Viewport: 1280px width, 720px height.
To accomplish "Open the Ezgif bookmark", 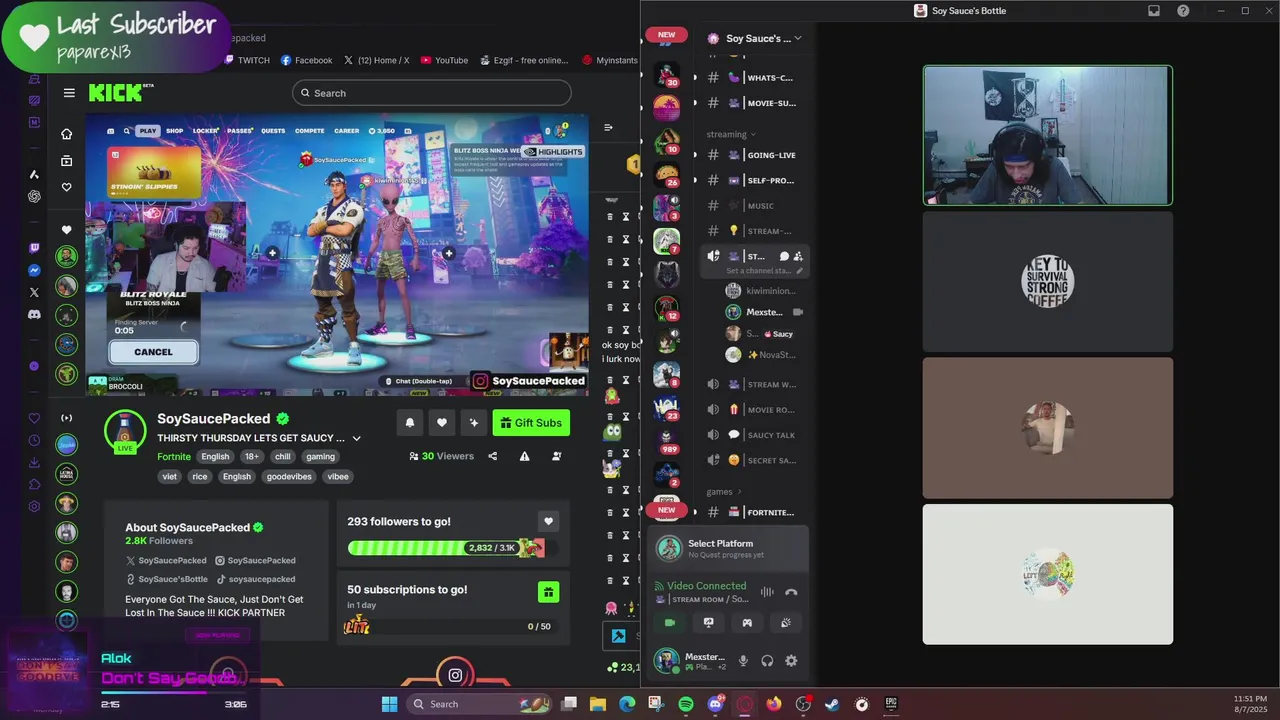I will (523, 60).
